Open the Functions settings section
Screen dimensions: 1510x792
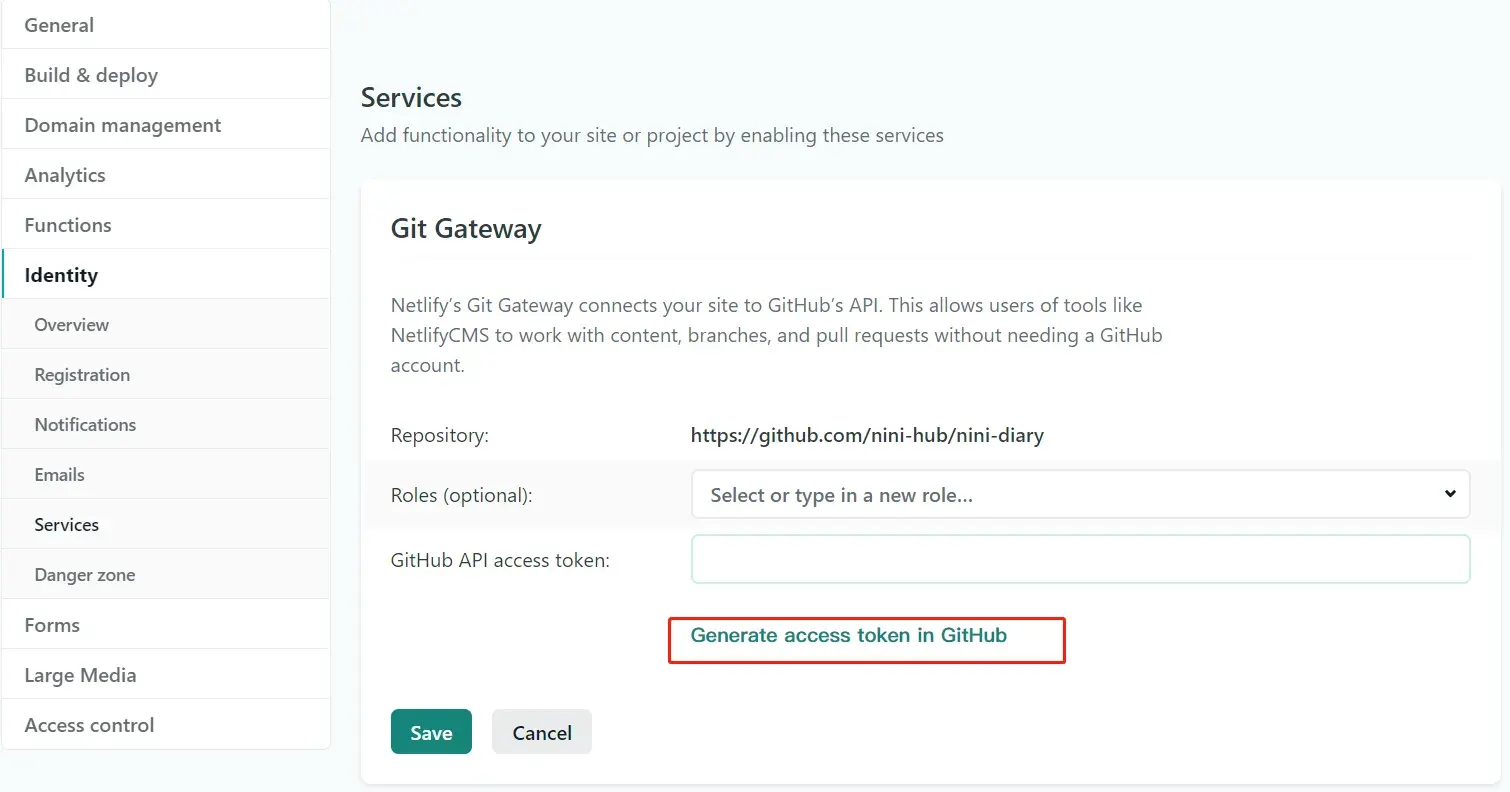tap(165, 225)
